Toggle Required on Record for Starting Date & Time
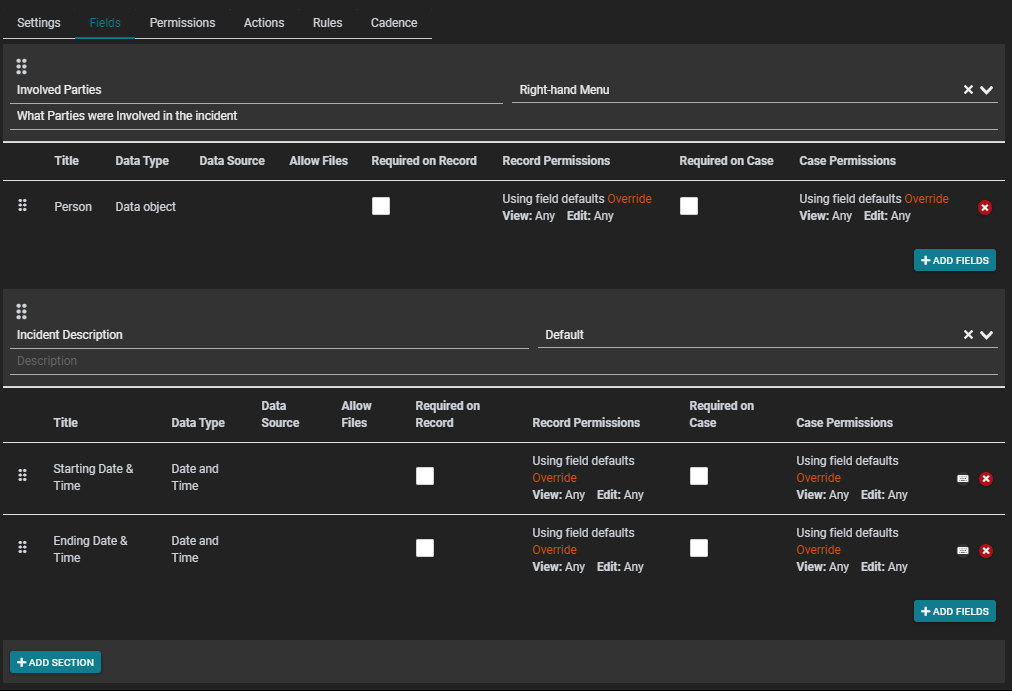This screenshot has width=1012, height=691. pos(425,476)
